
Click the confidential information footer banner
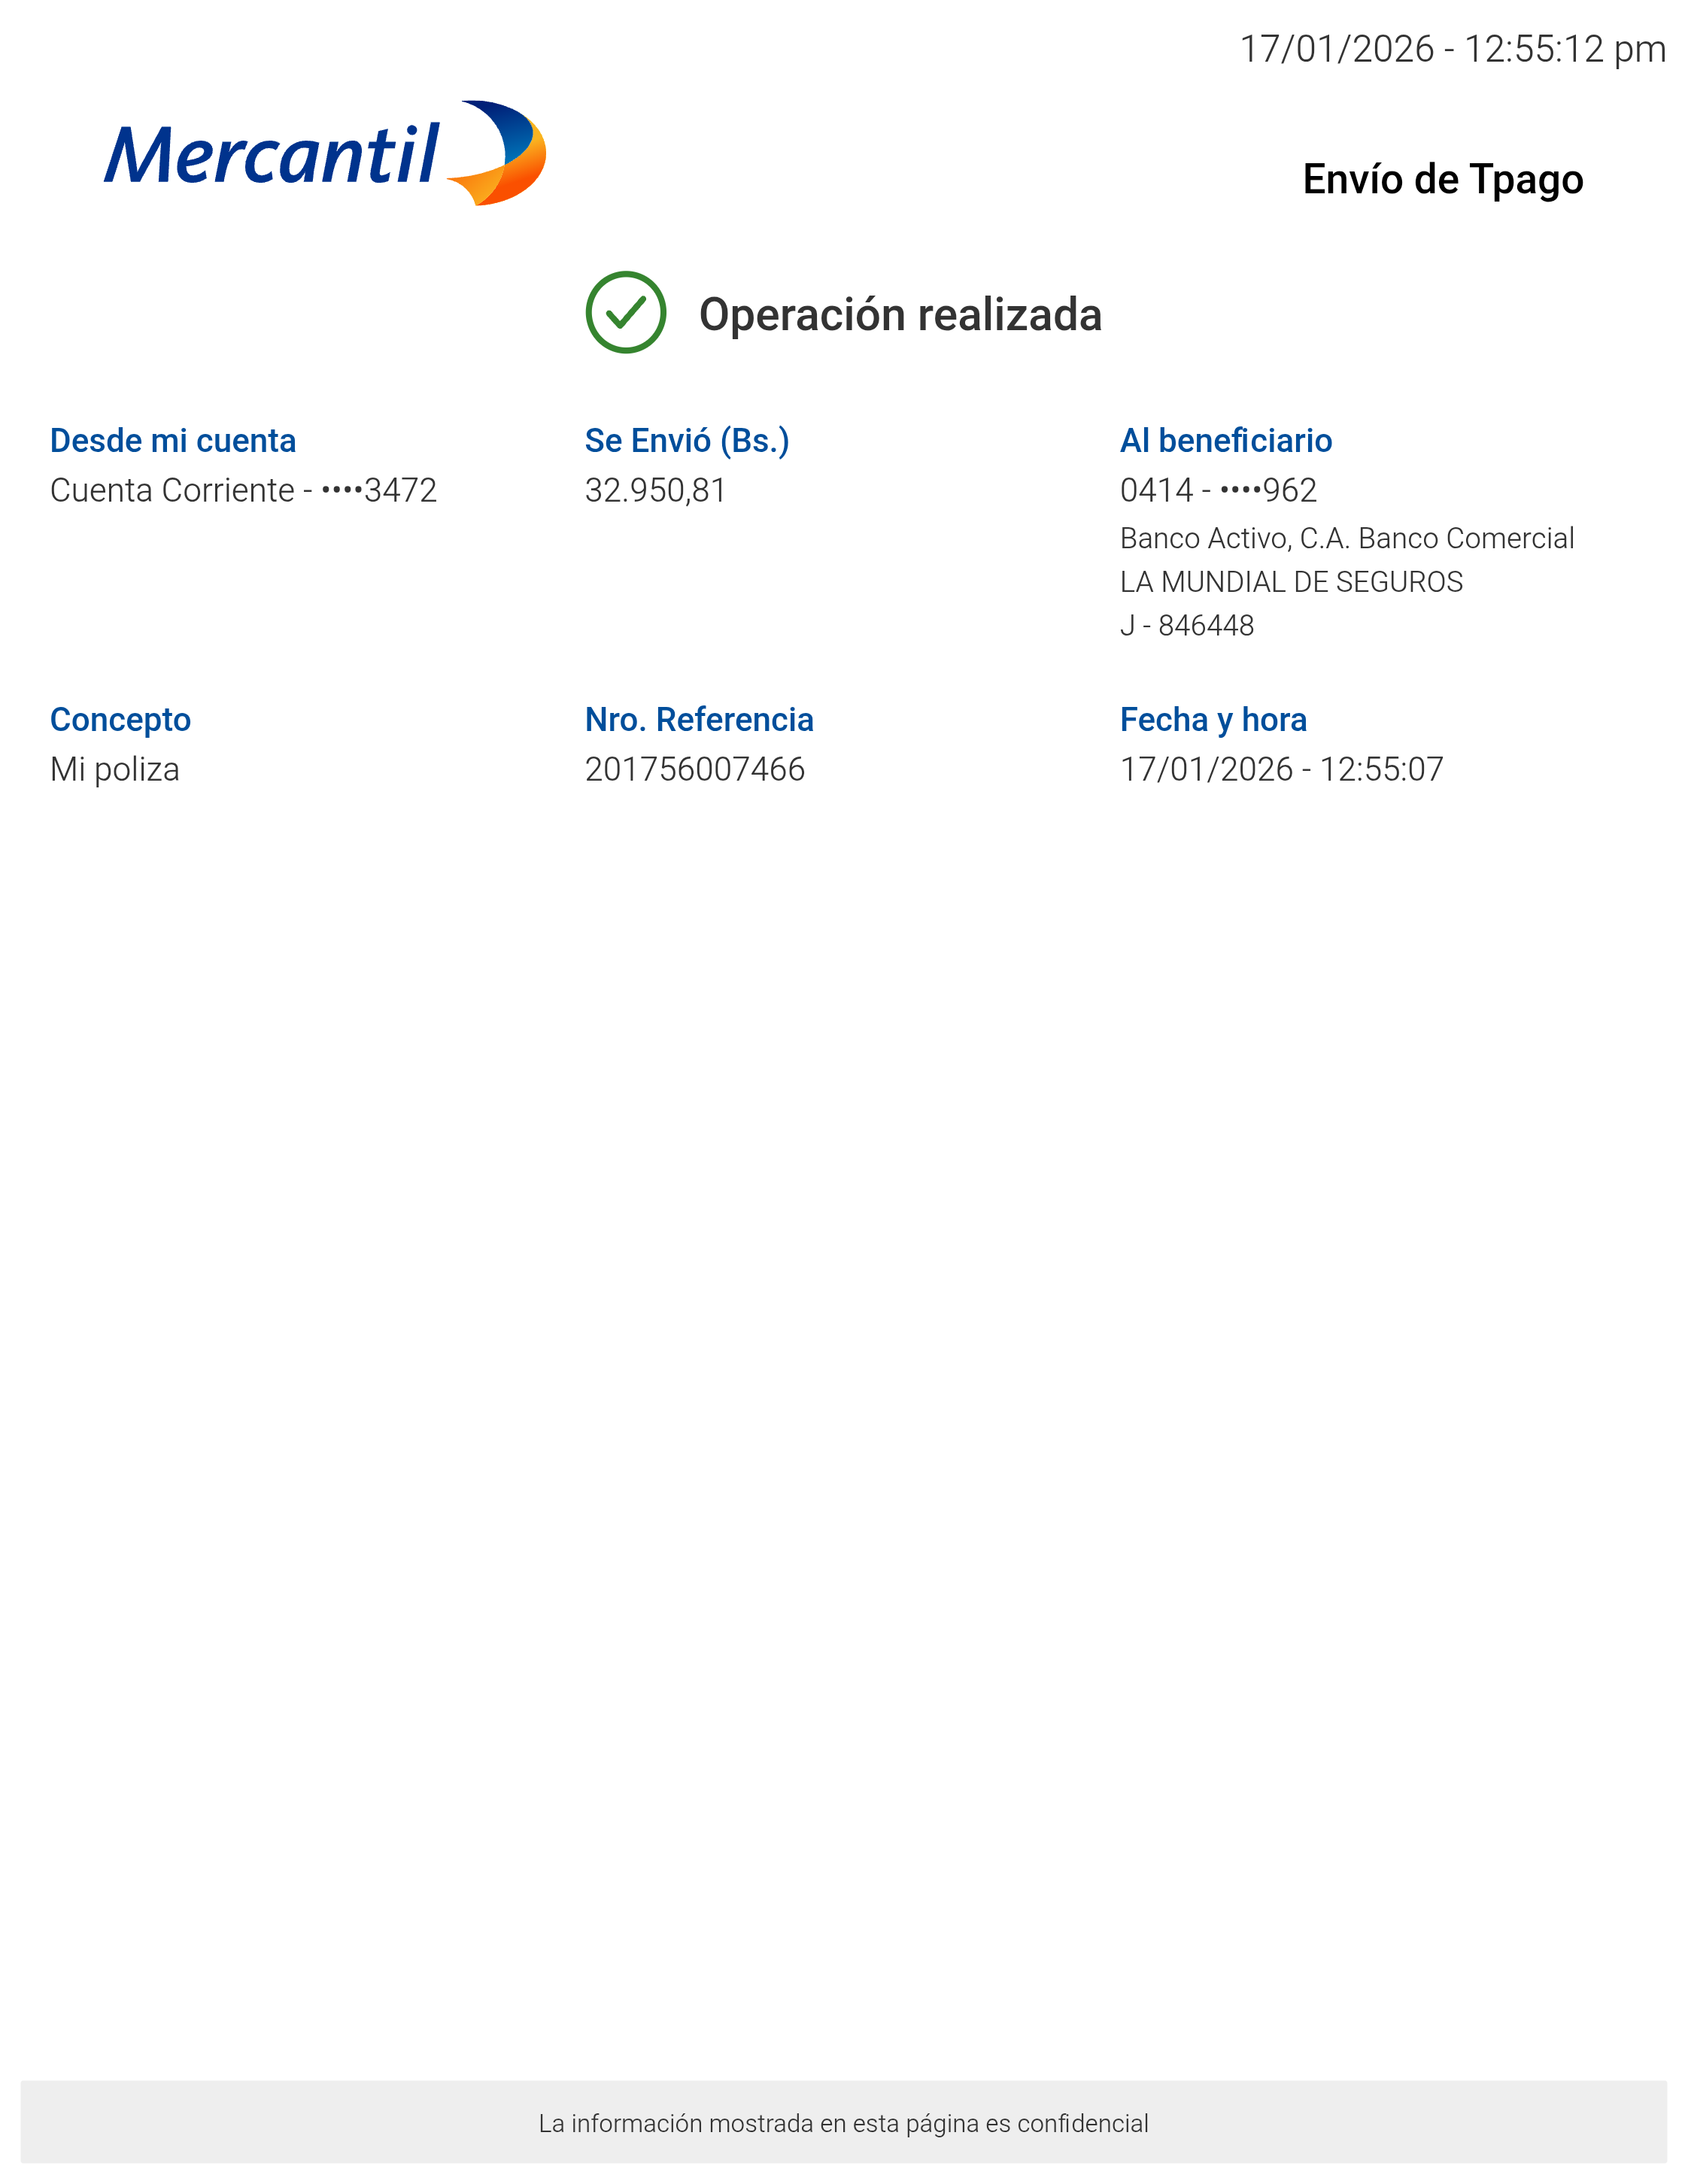click(x=843, y=2122)
